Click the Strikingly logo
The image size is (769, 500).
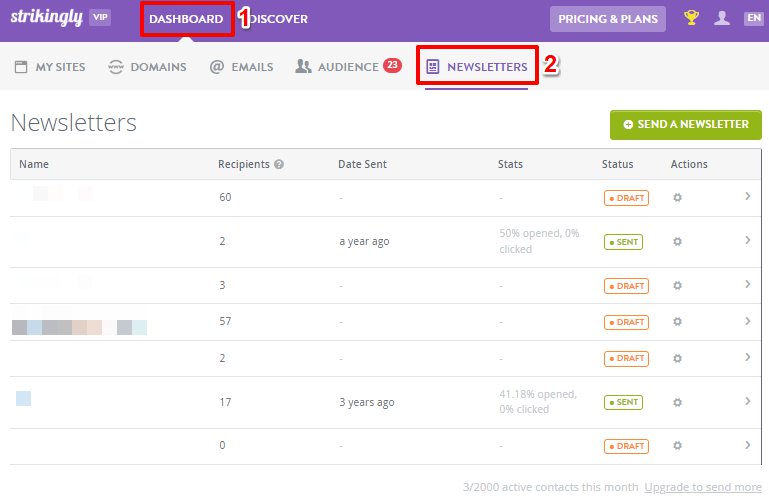coord(47,17)
